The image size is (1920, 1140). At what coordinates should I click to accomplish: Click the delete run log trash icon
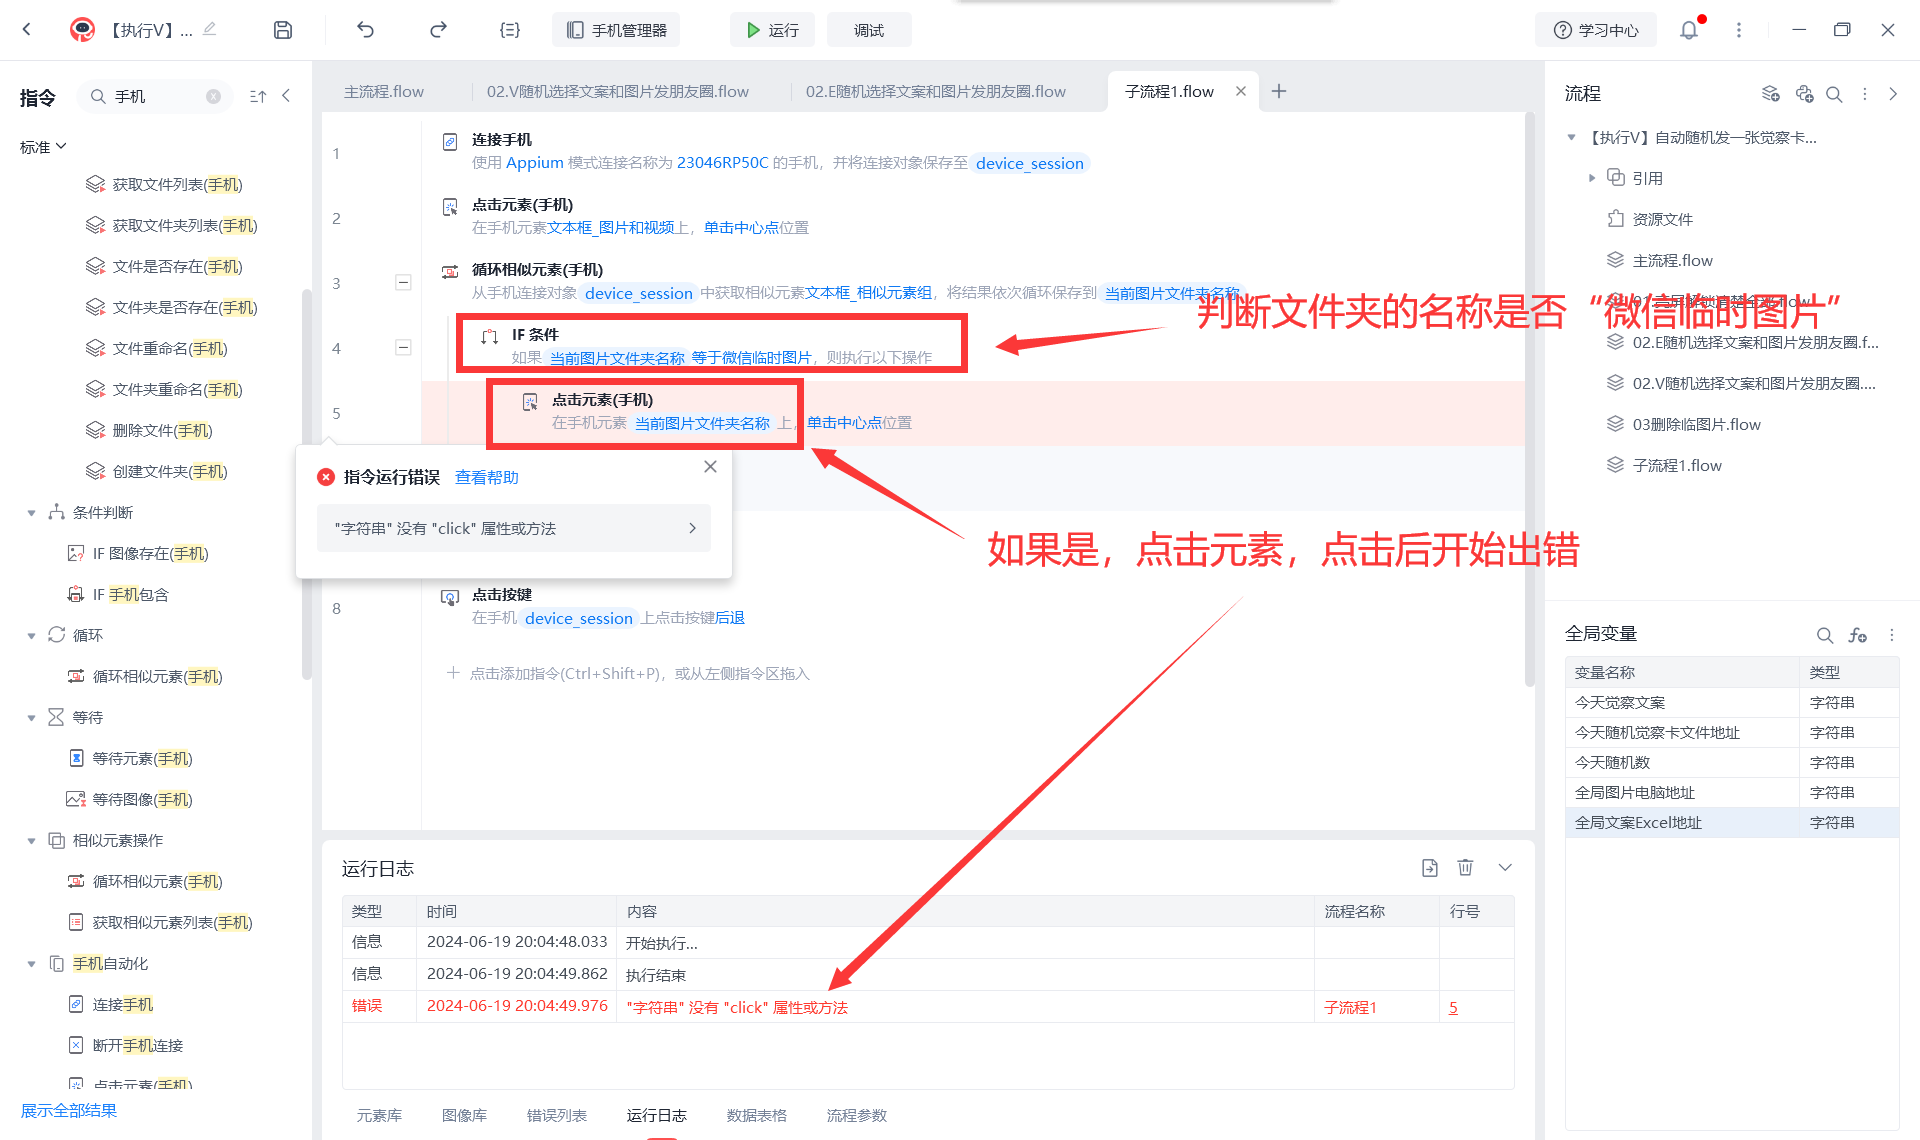click(1465, 868)
